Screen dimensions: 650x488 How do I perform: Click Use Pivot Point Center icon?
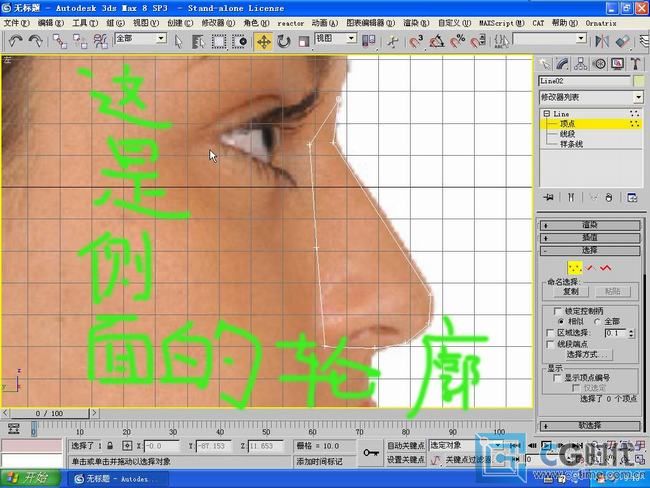tap(369, 41)
